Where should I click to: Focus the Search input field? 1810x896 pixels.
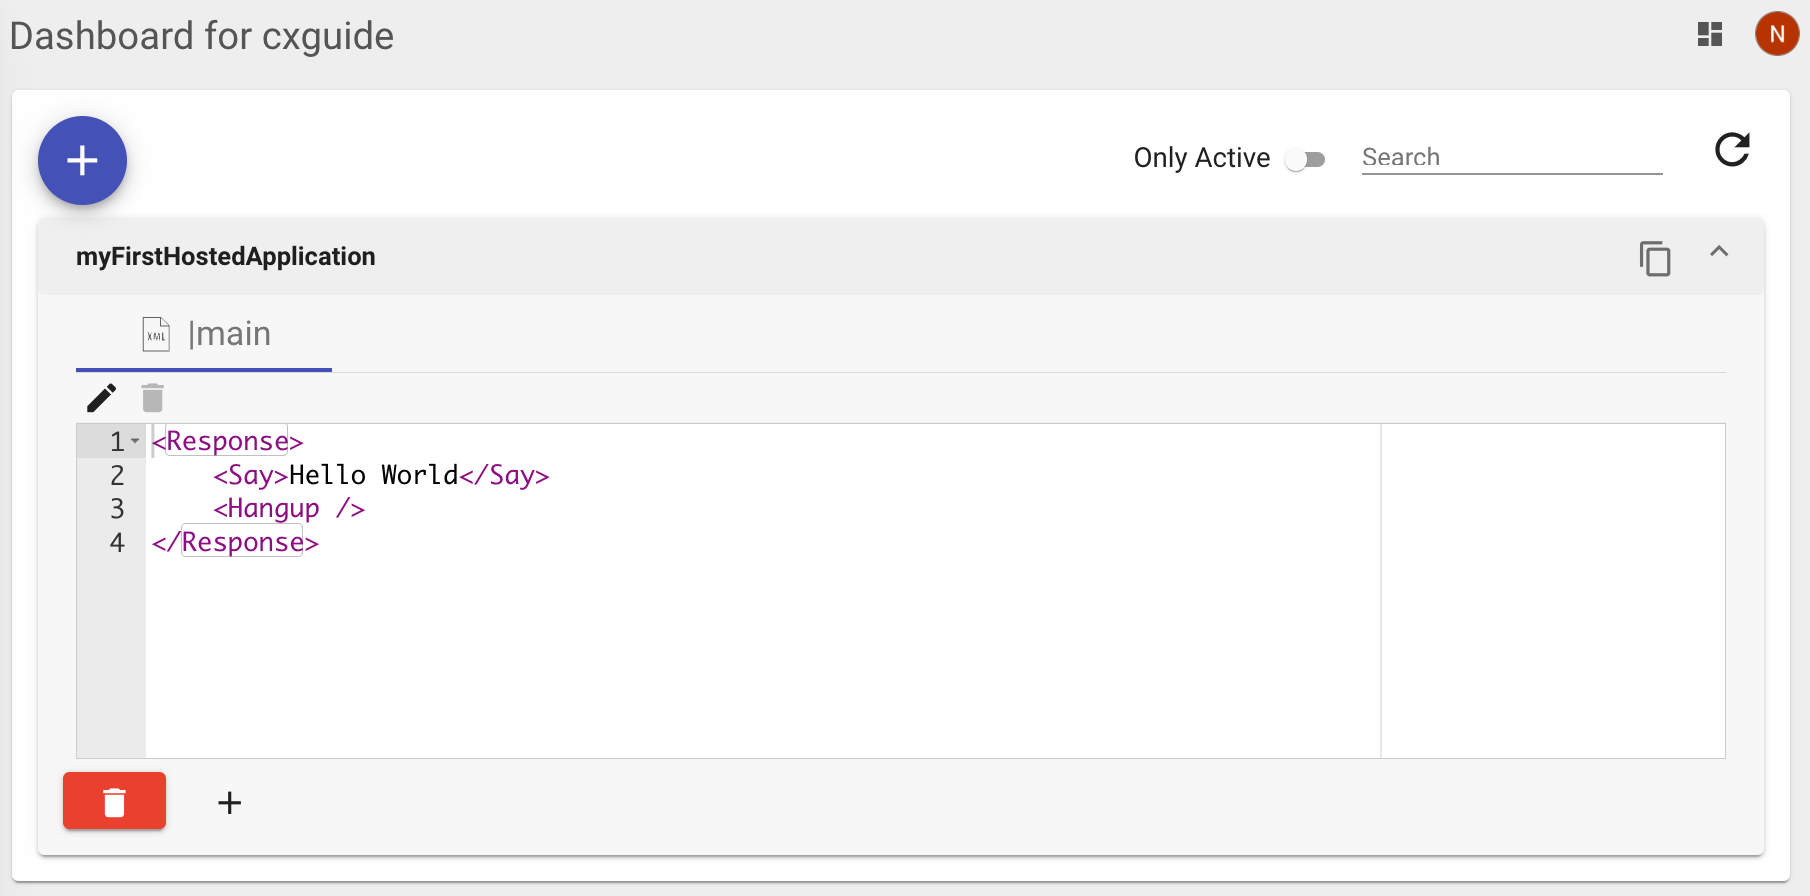(x=1510, y=157)
